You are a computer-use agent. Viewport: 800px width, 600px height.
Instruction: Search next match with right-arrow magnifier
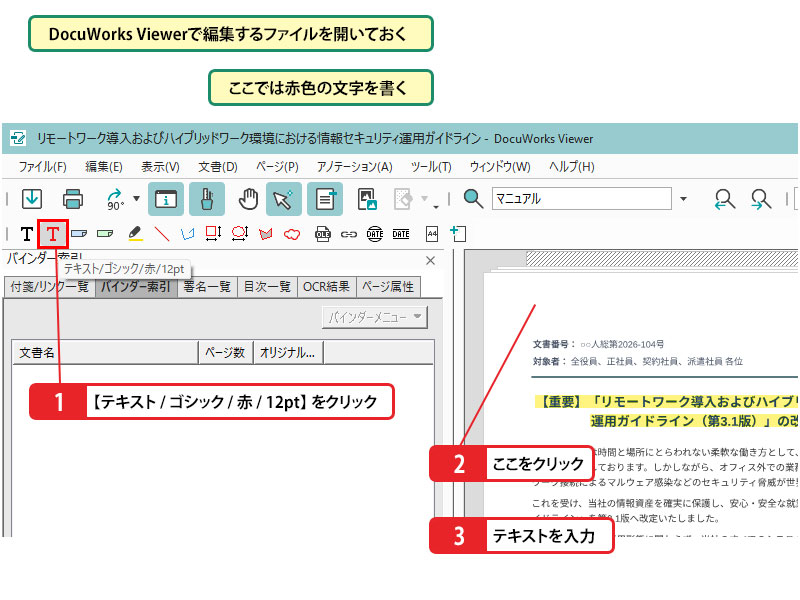(761, 198)
